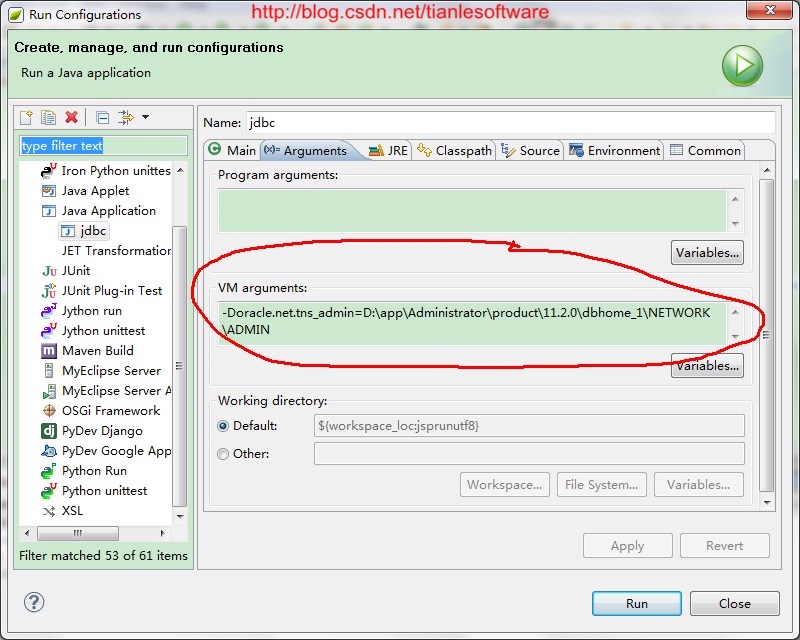The width and height of the screenshot is (800, 640).
Task: Click the Maven Build icon
Action: click(49, 351)
